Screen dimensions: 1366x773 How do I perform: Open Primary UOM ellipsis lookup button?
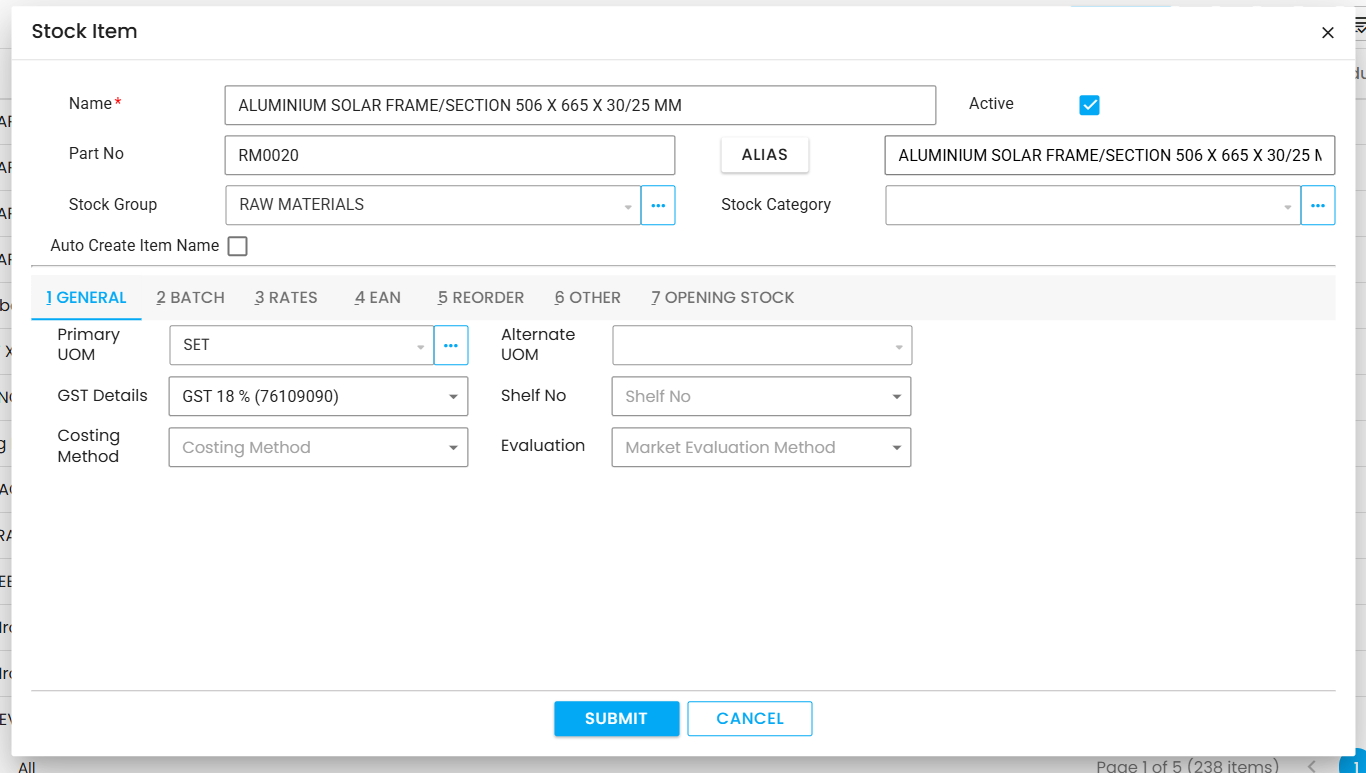click(x=451, y=345)
